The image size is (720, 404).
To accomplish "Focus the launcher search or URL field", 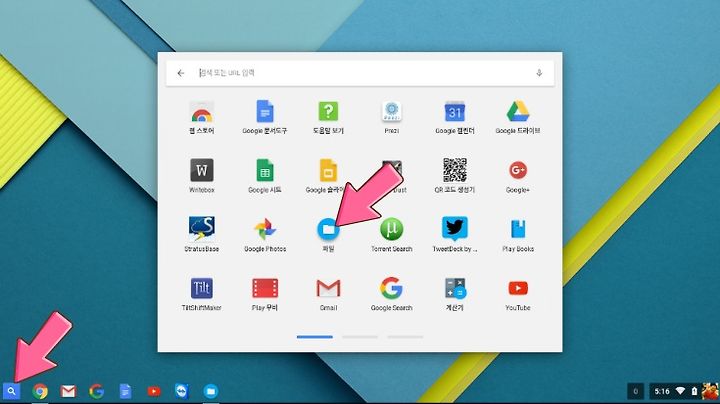I will pyautogui.click(x=360, y=73).
